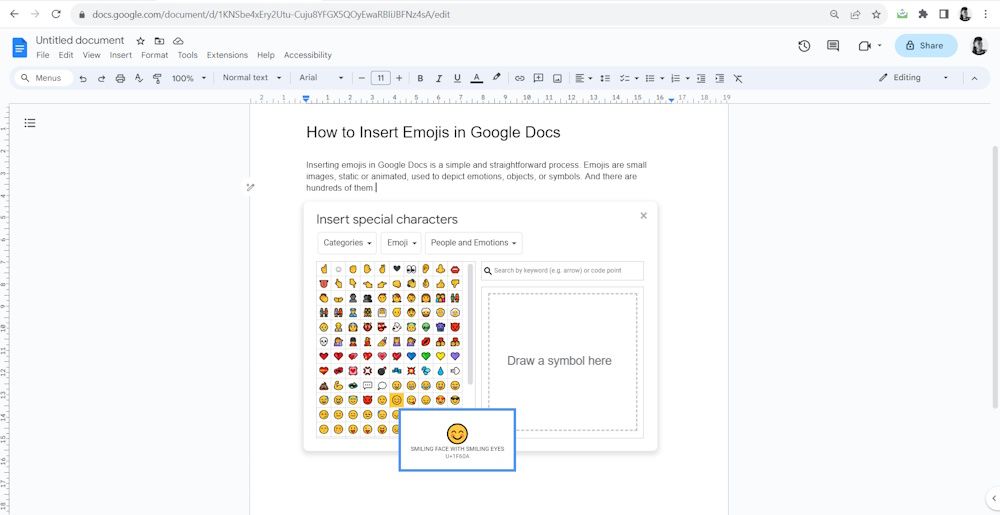Close the Insert special characters dialog
The image size is (1000, 515).
(x=643, y=215)
